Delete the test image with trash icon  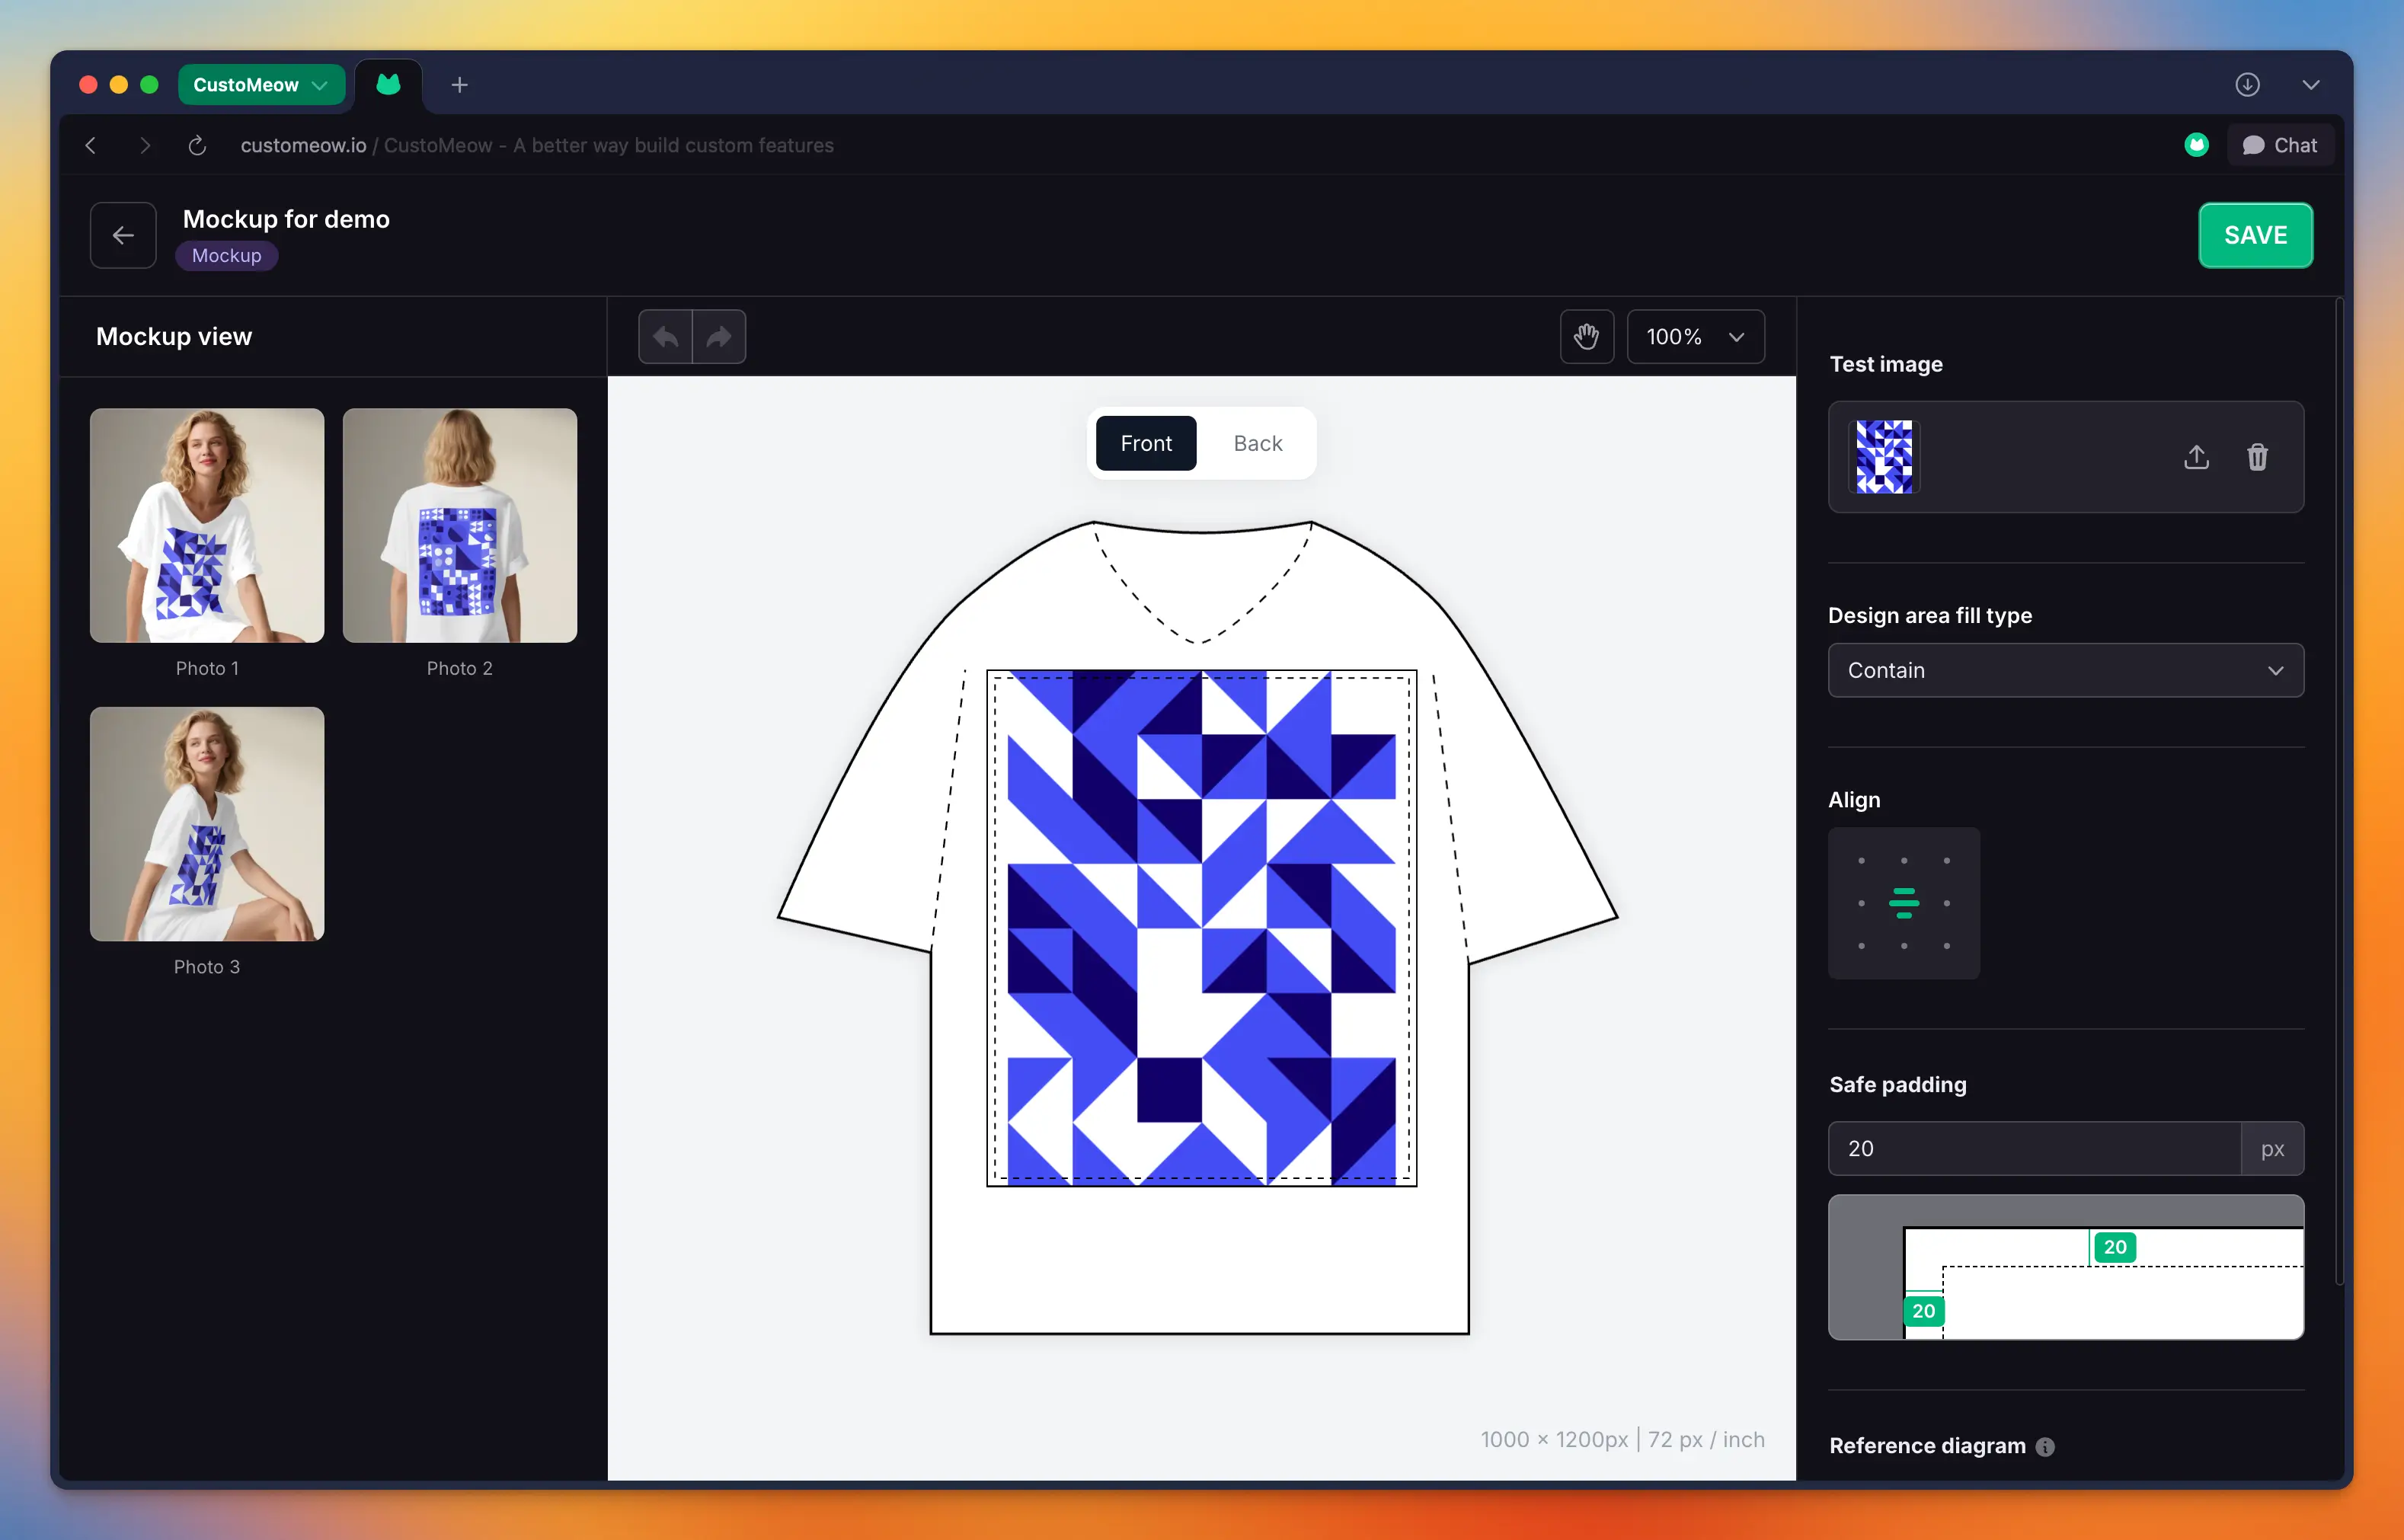click(x=2257, y=457)
